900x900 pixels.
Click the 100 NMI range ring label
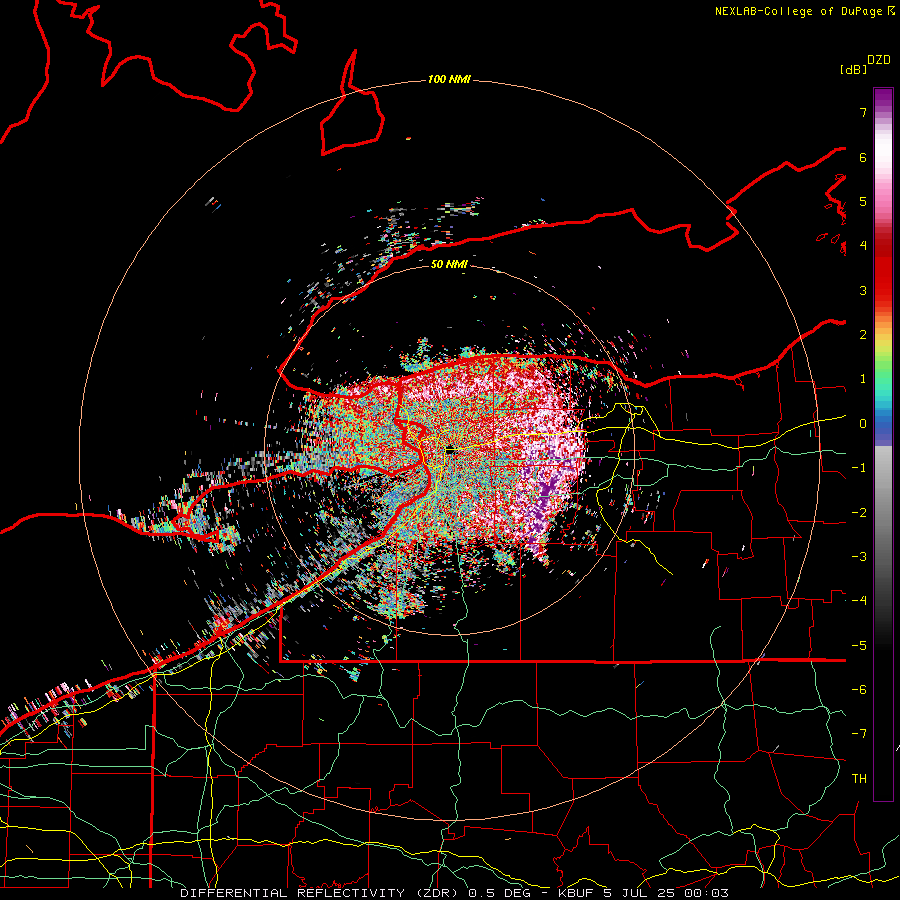click(x=449, y=79)
